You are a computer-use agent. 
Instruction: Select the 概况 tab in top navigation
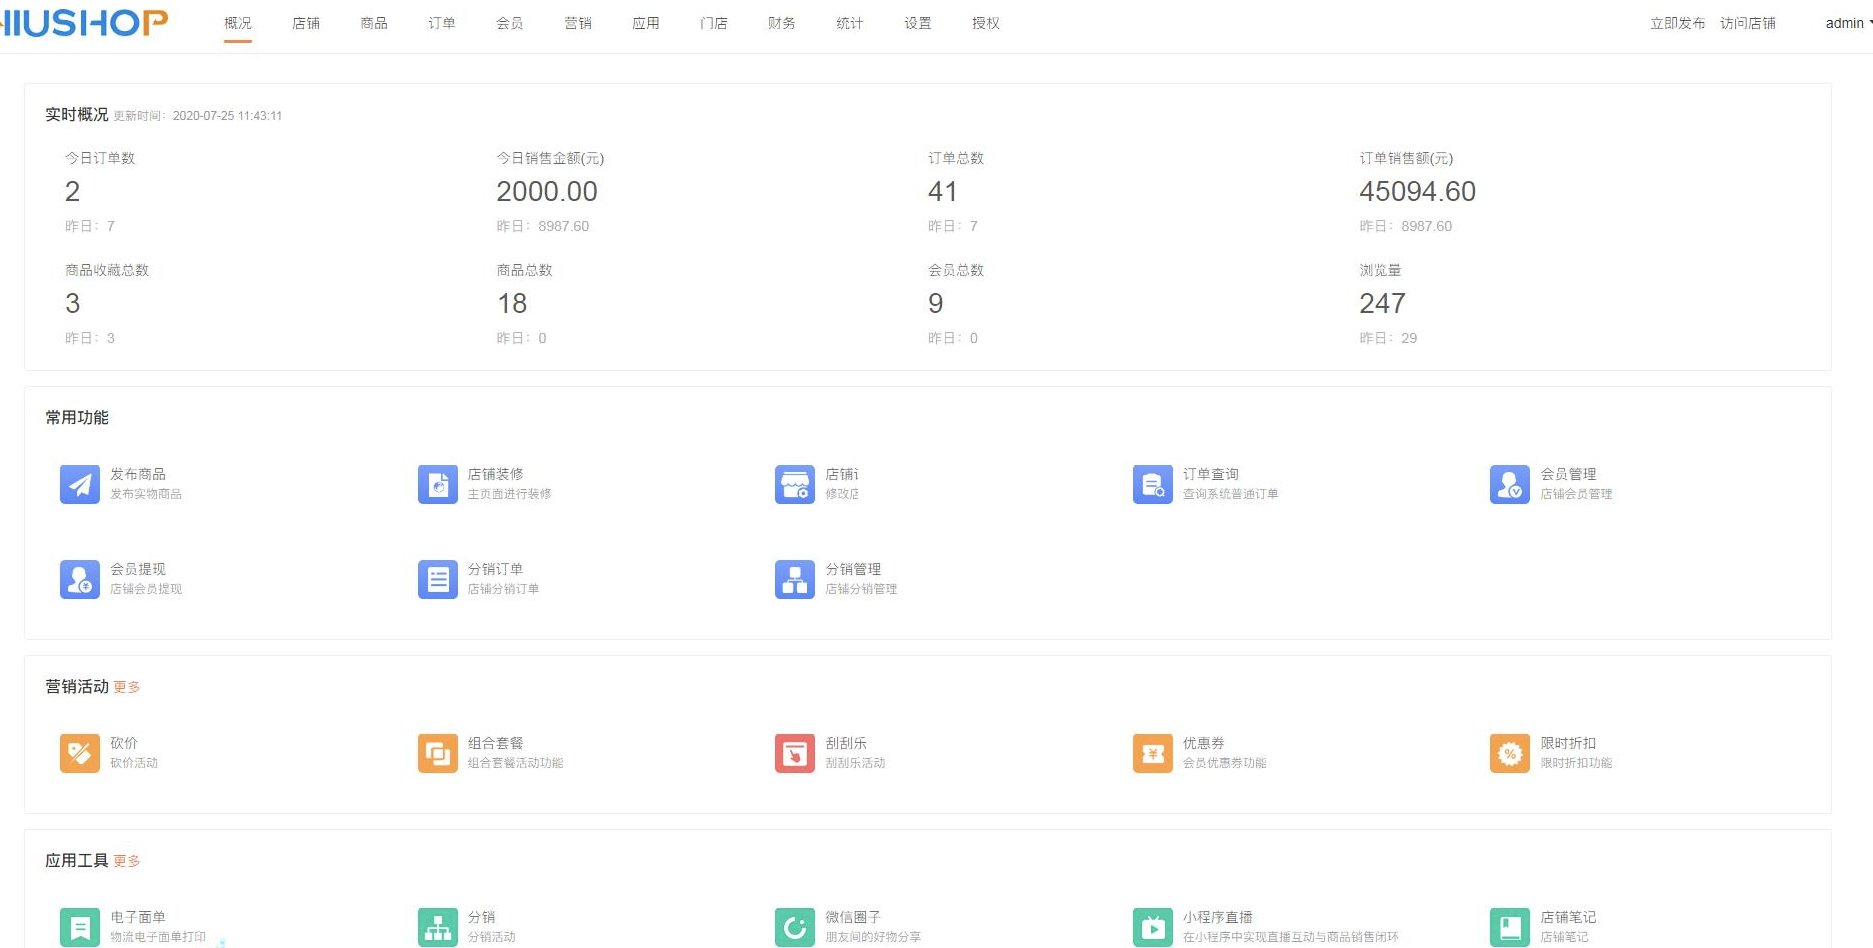[x=238, y=23]
